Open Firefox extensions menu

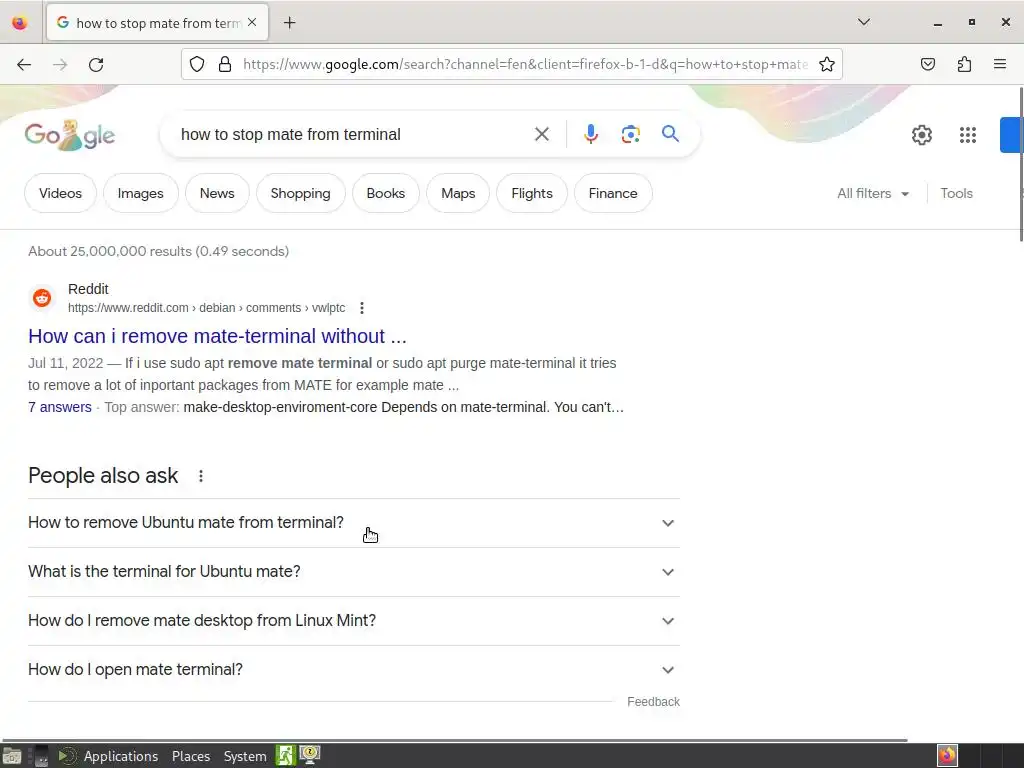[x=965, y=64]
